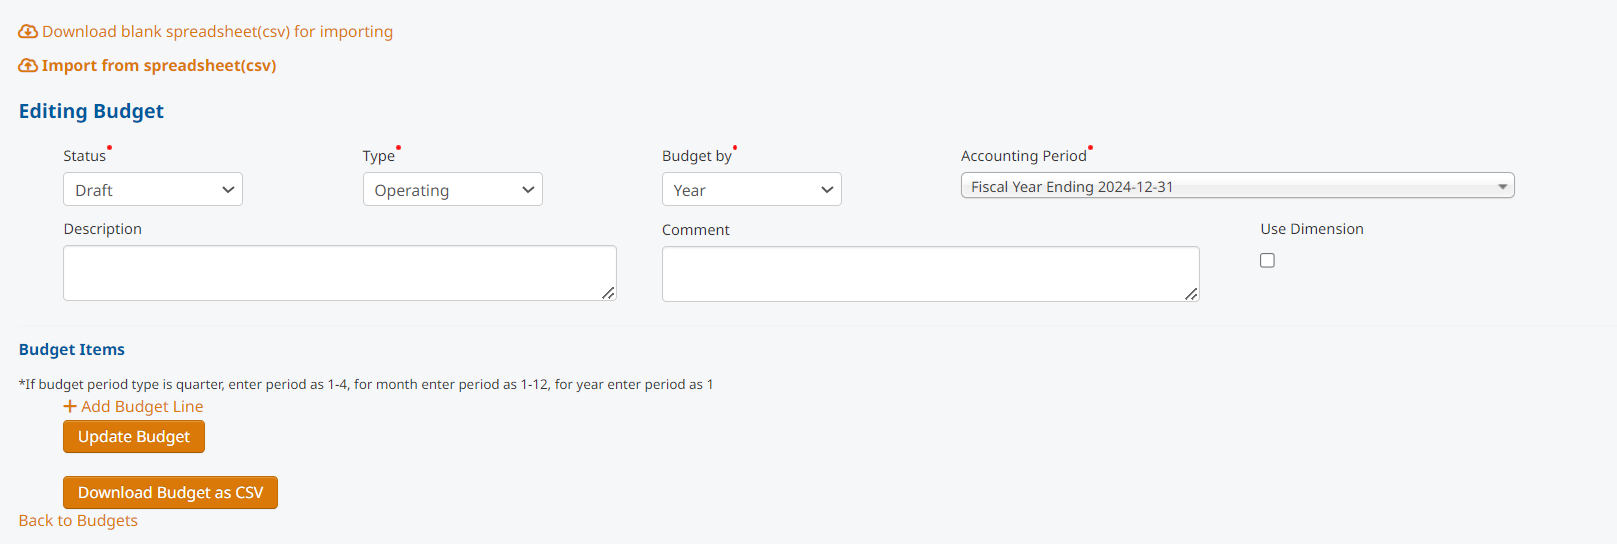Image resolution: width=1617 pixels, height=544 pixels.
Task: Click the Import from spreadsheet(csv) link
Action: click(x=159, y=66)
